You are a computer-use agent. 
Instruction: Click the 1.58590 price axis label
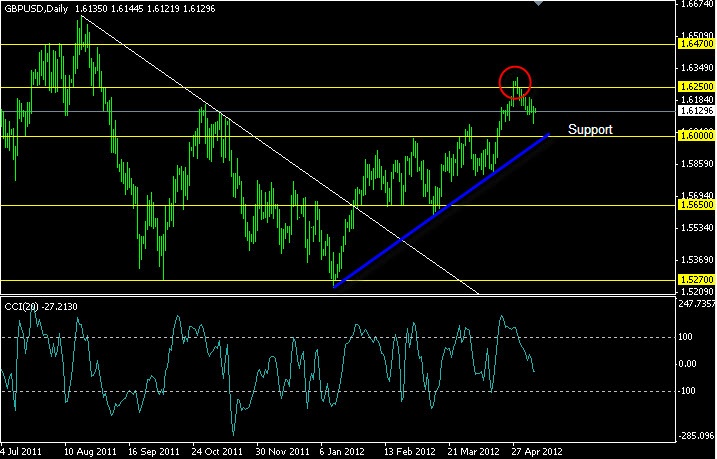click(x=696, y=164)
